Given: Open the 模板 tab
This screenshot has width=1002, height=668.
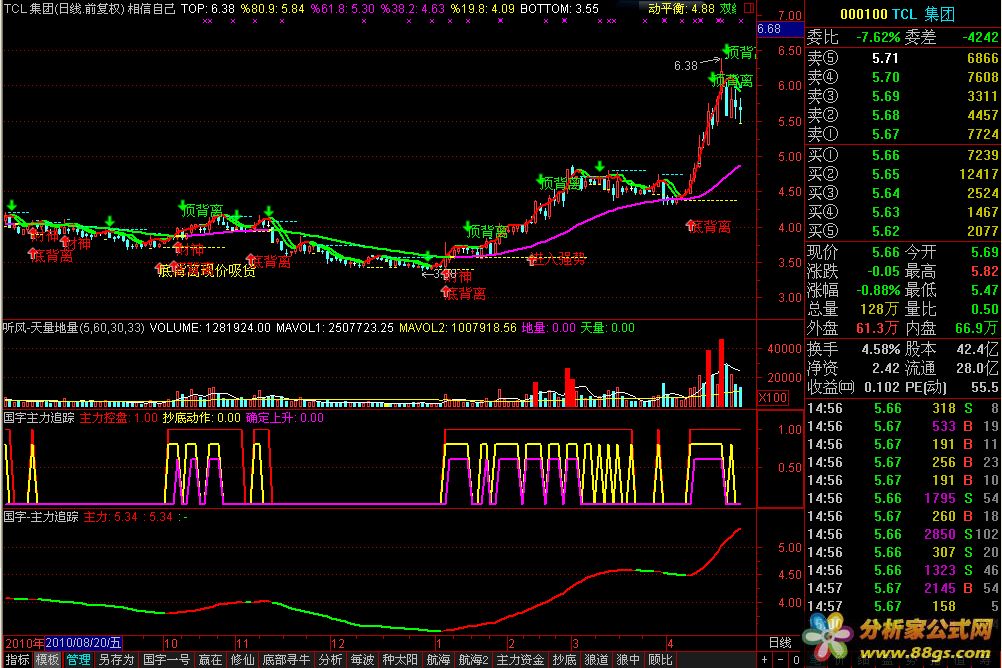Looking at the screenshot, I should click(47, 660).
